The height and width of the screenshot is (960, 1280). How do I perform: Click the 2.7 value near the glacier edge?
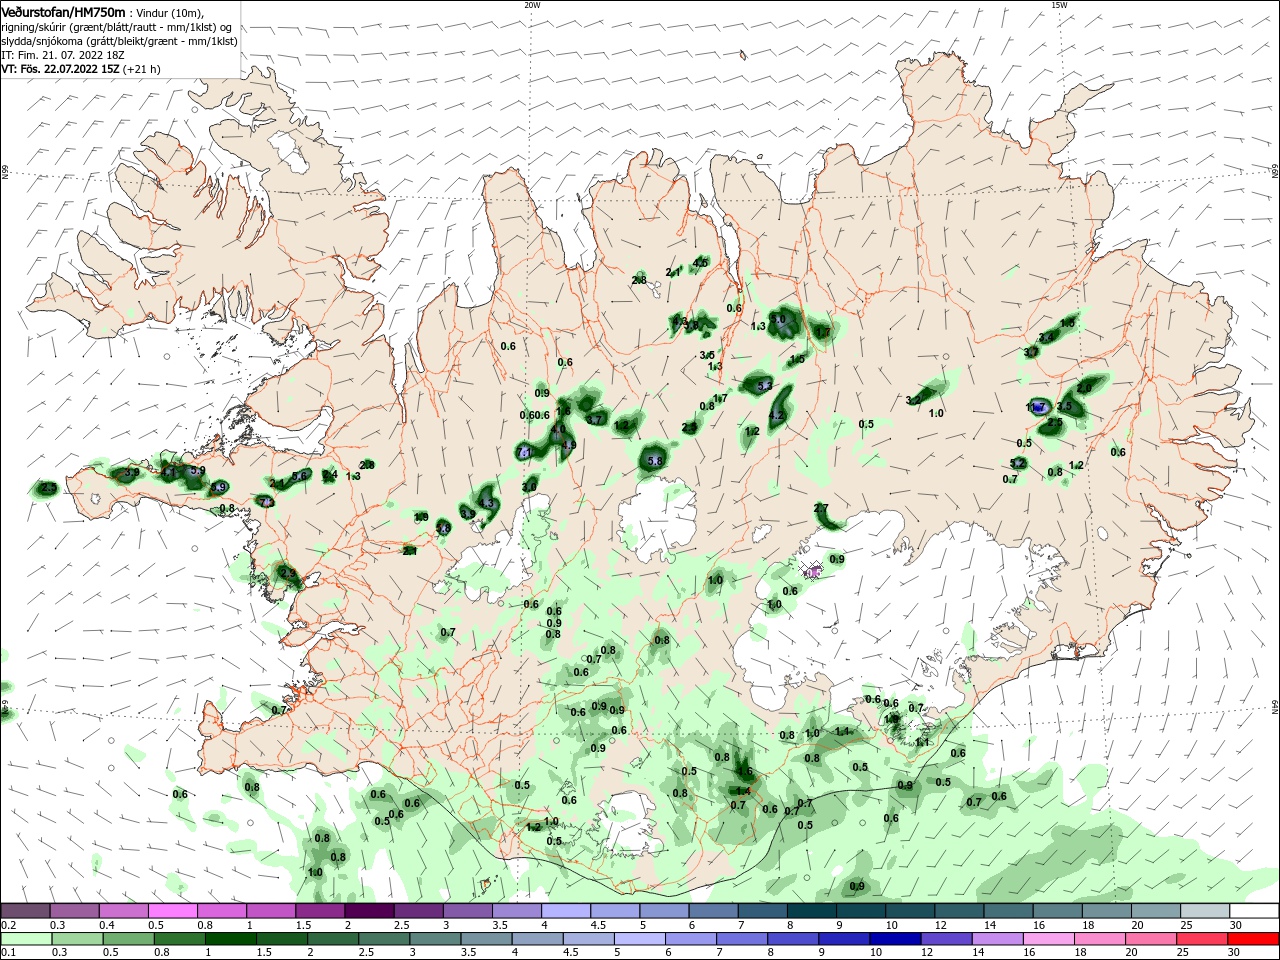tap(821, 509)
